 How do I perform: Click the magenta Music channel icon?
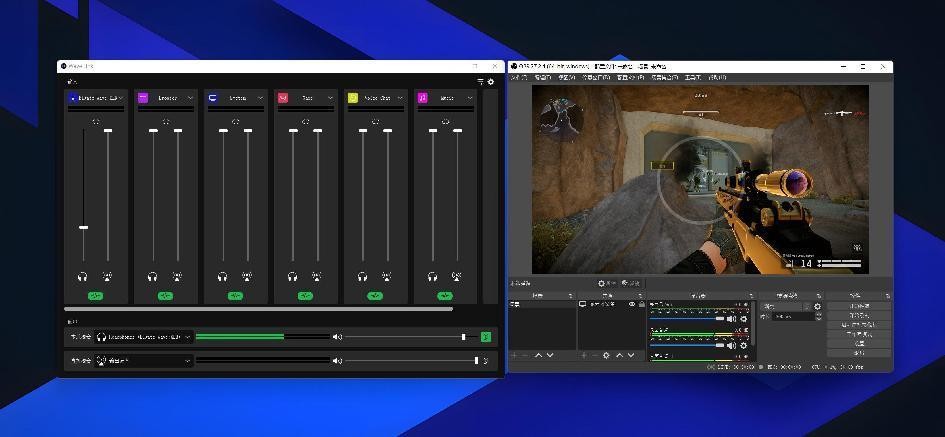423,98
